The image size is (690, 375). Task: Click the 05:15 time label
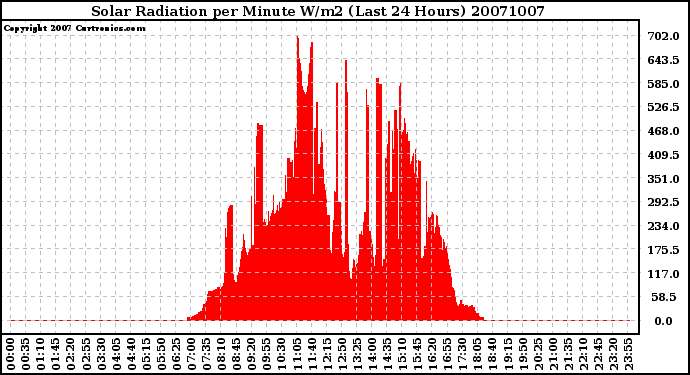point(147,355)
